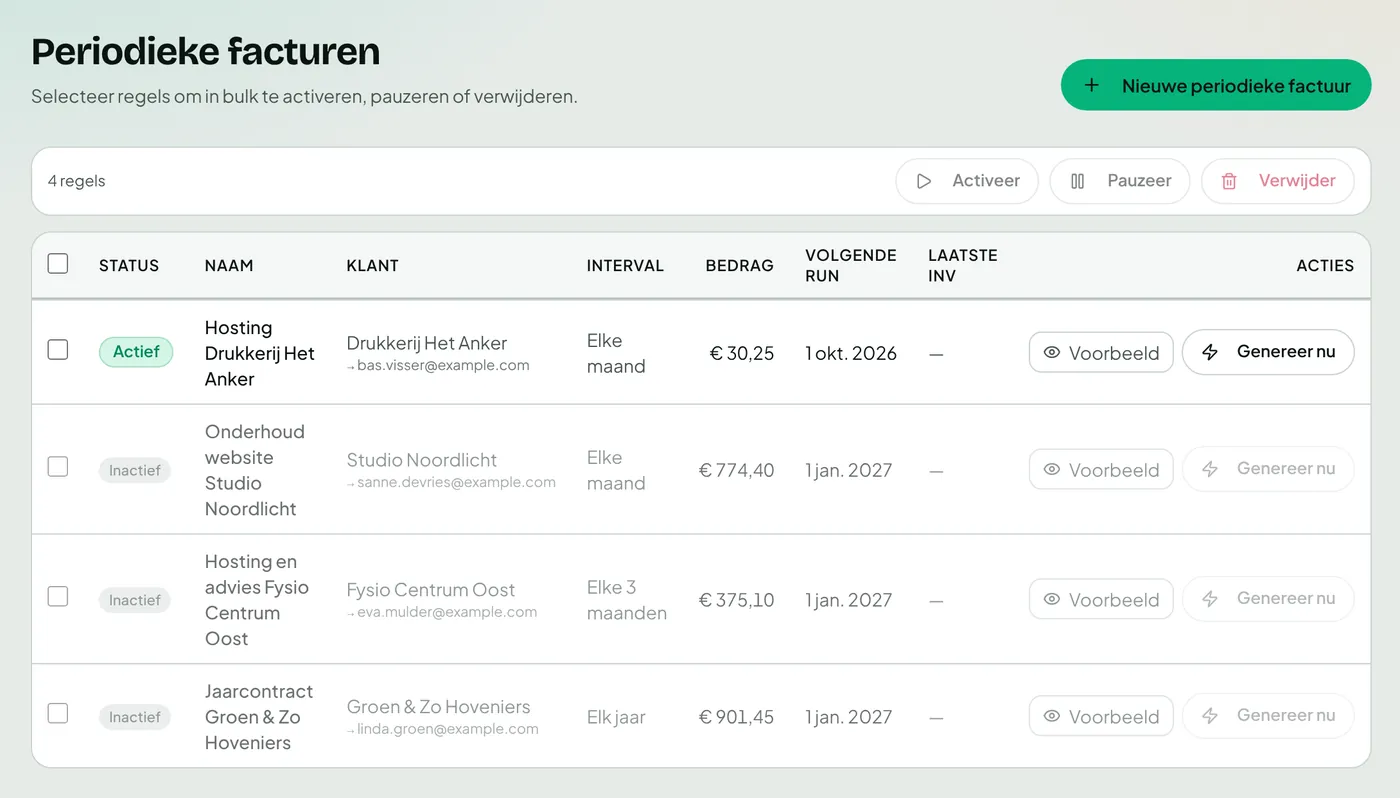1400x798 pixels.
Task: Click the pause icon beside Pauzeer
Action: click(1078, 181)
